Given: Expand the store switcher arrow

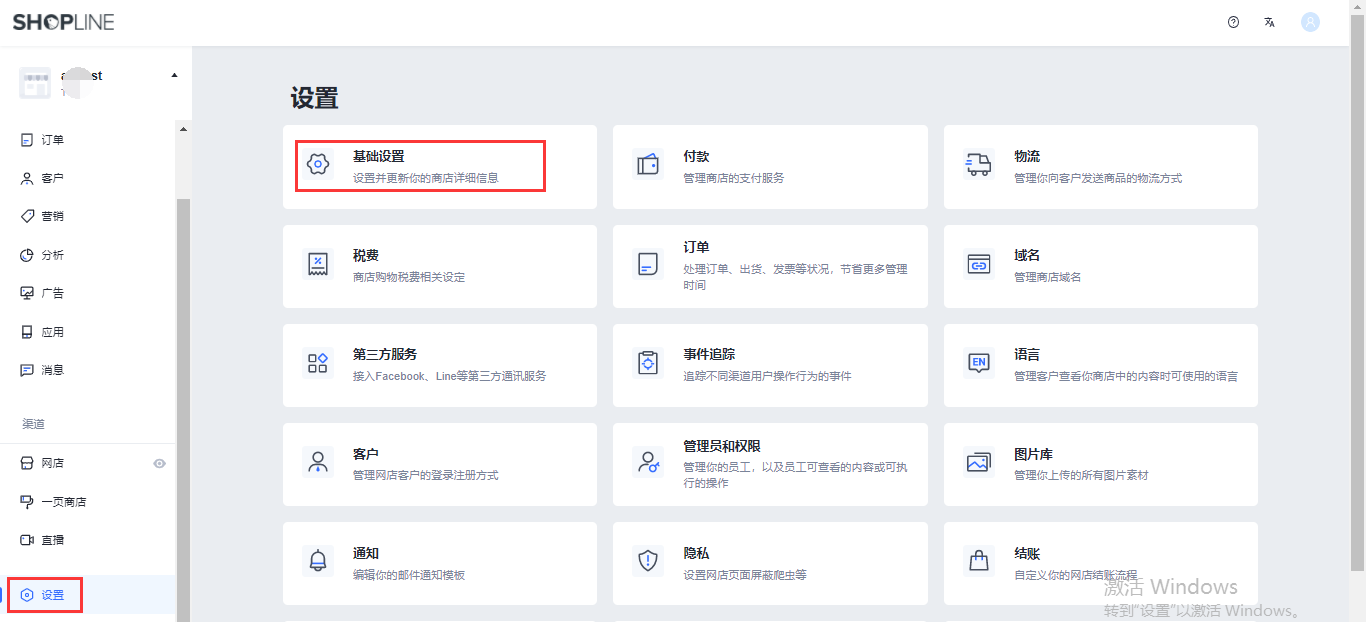Looking at the screenshot, I should pyautogui.click(x=174, y=75).
